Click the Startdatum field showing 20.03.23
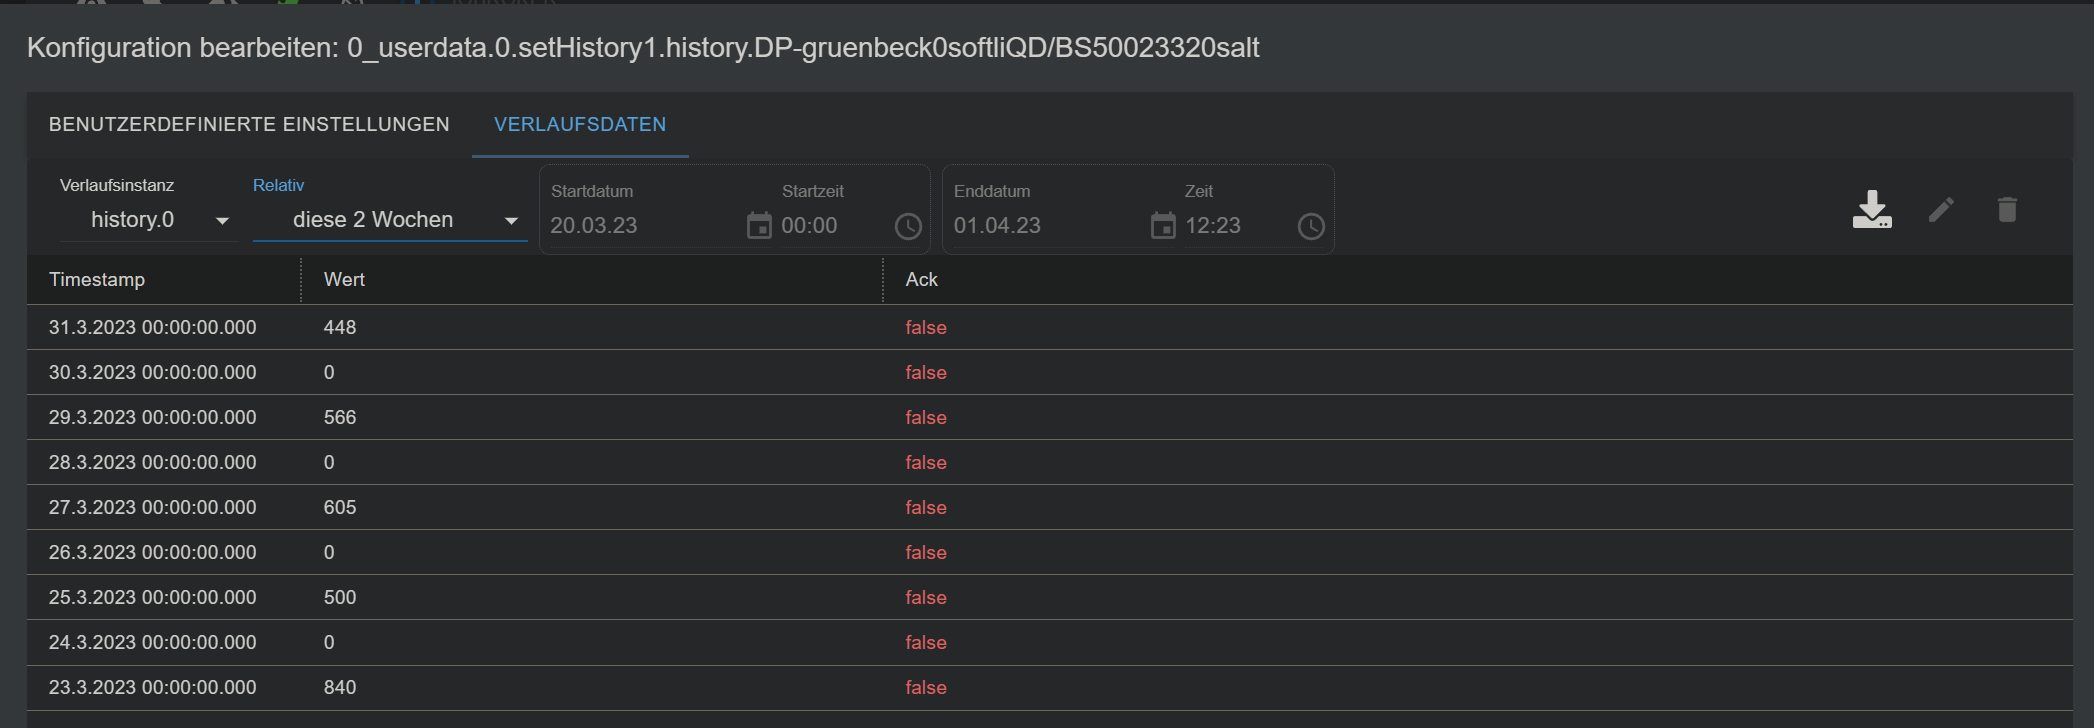 (x=640, y=226)
